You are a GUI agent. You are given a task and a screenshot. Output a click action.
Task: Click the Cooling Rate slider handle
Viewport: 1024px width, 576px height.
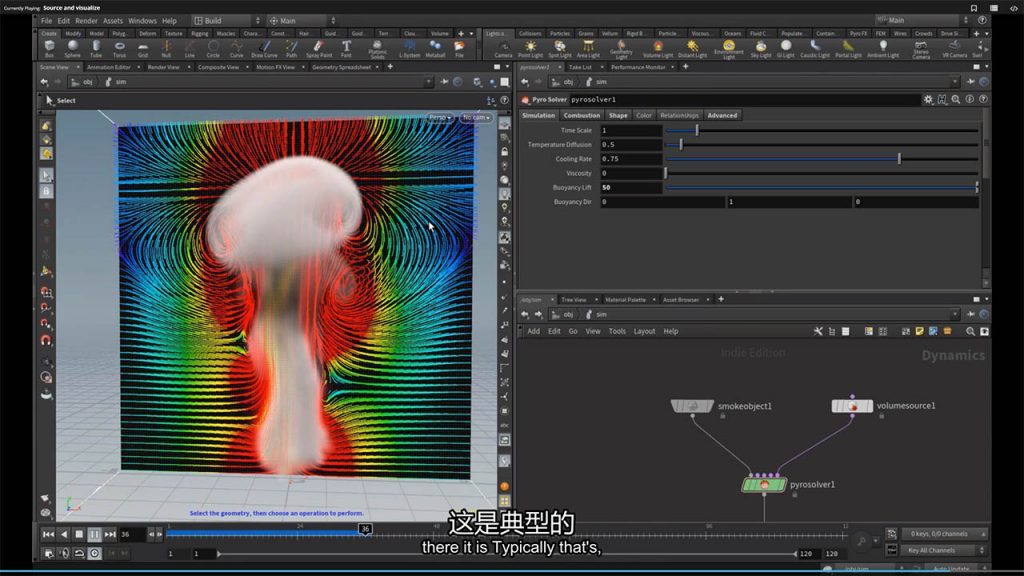tap(899, 159)
